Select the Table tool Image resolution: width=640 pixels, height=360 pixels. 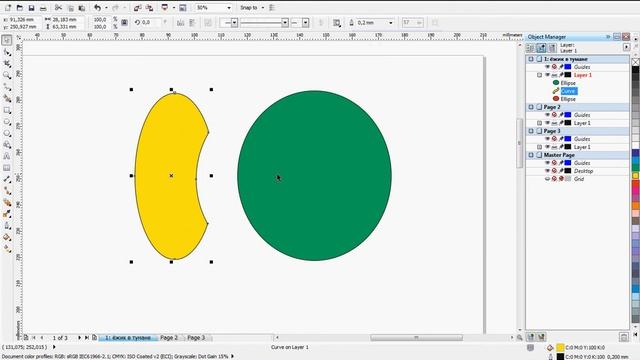pos(7,168)
